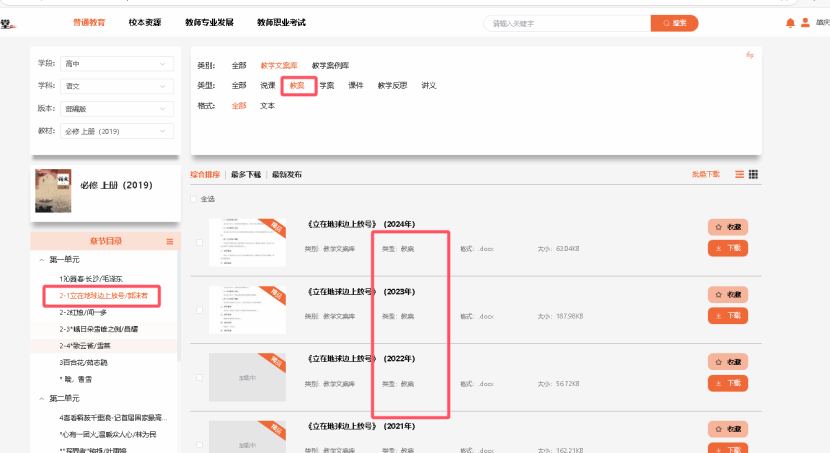
Task: Switch to grid view layout
Action: 753,174
